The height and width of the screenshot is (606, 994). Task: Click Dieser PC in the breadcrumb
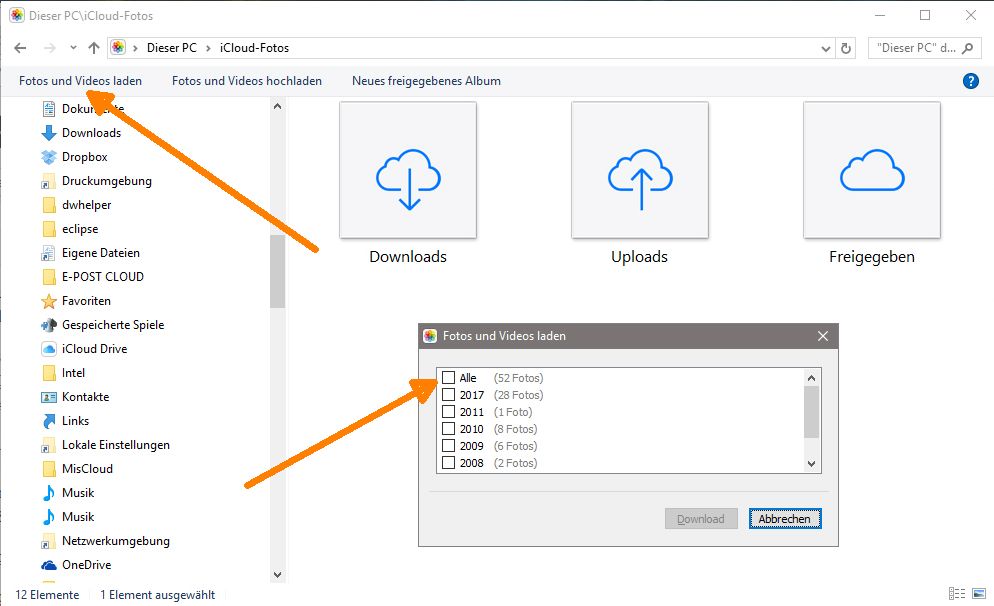pos(172,48)
